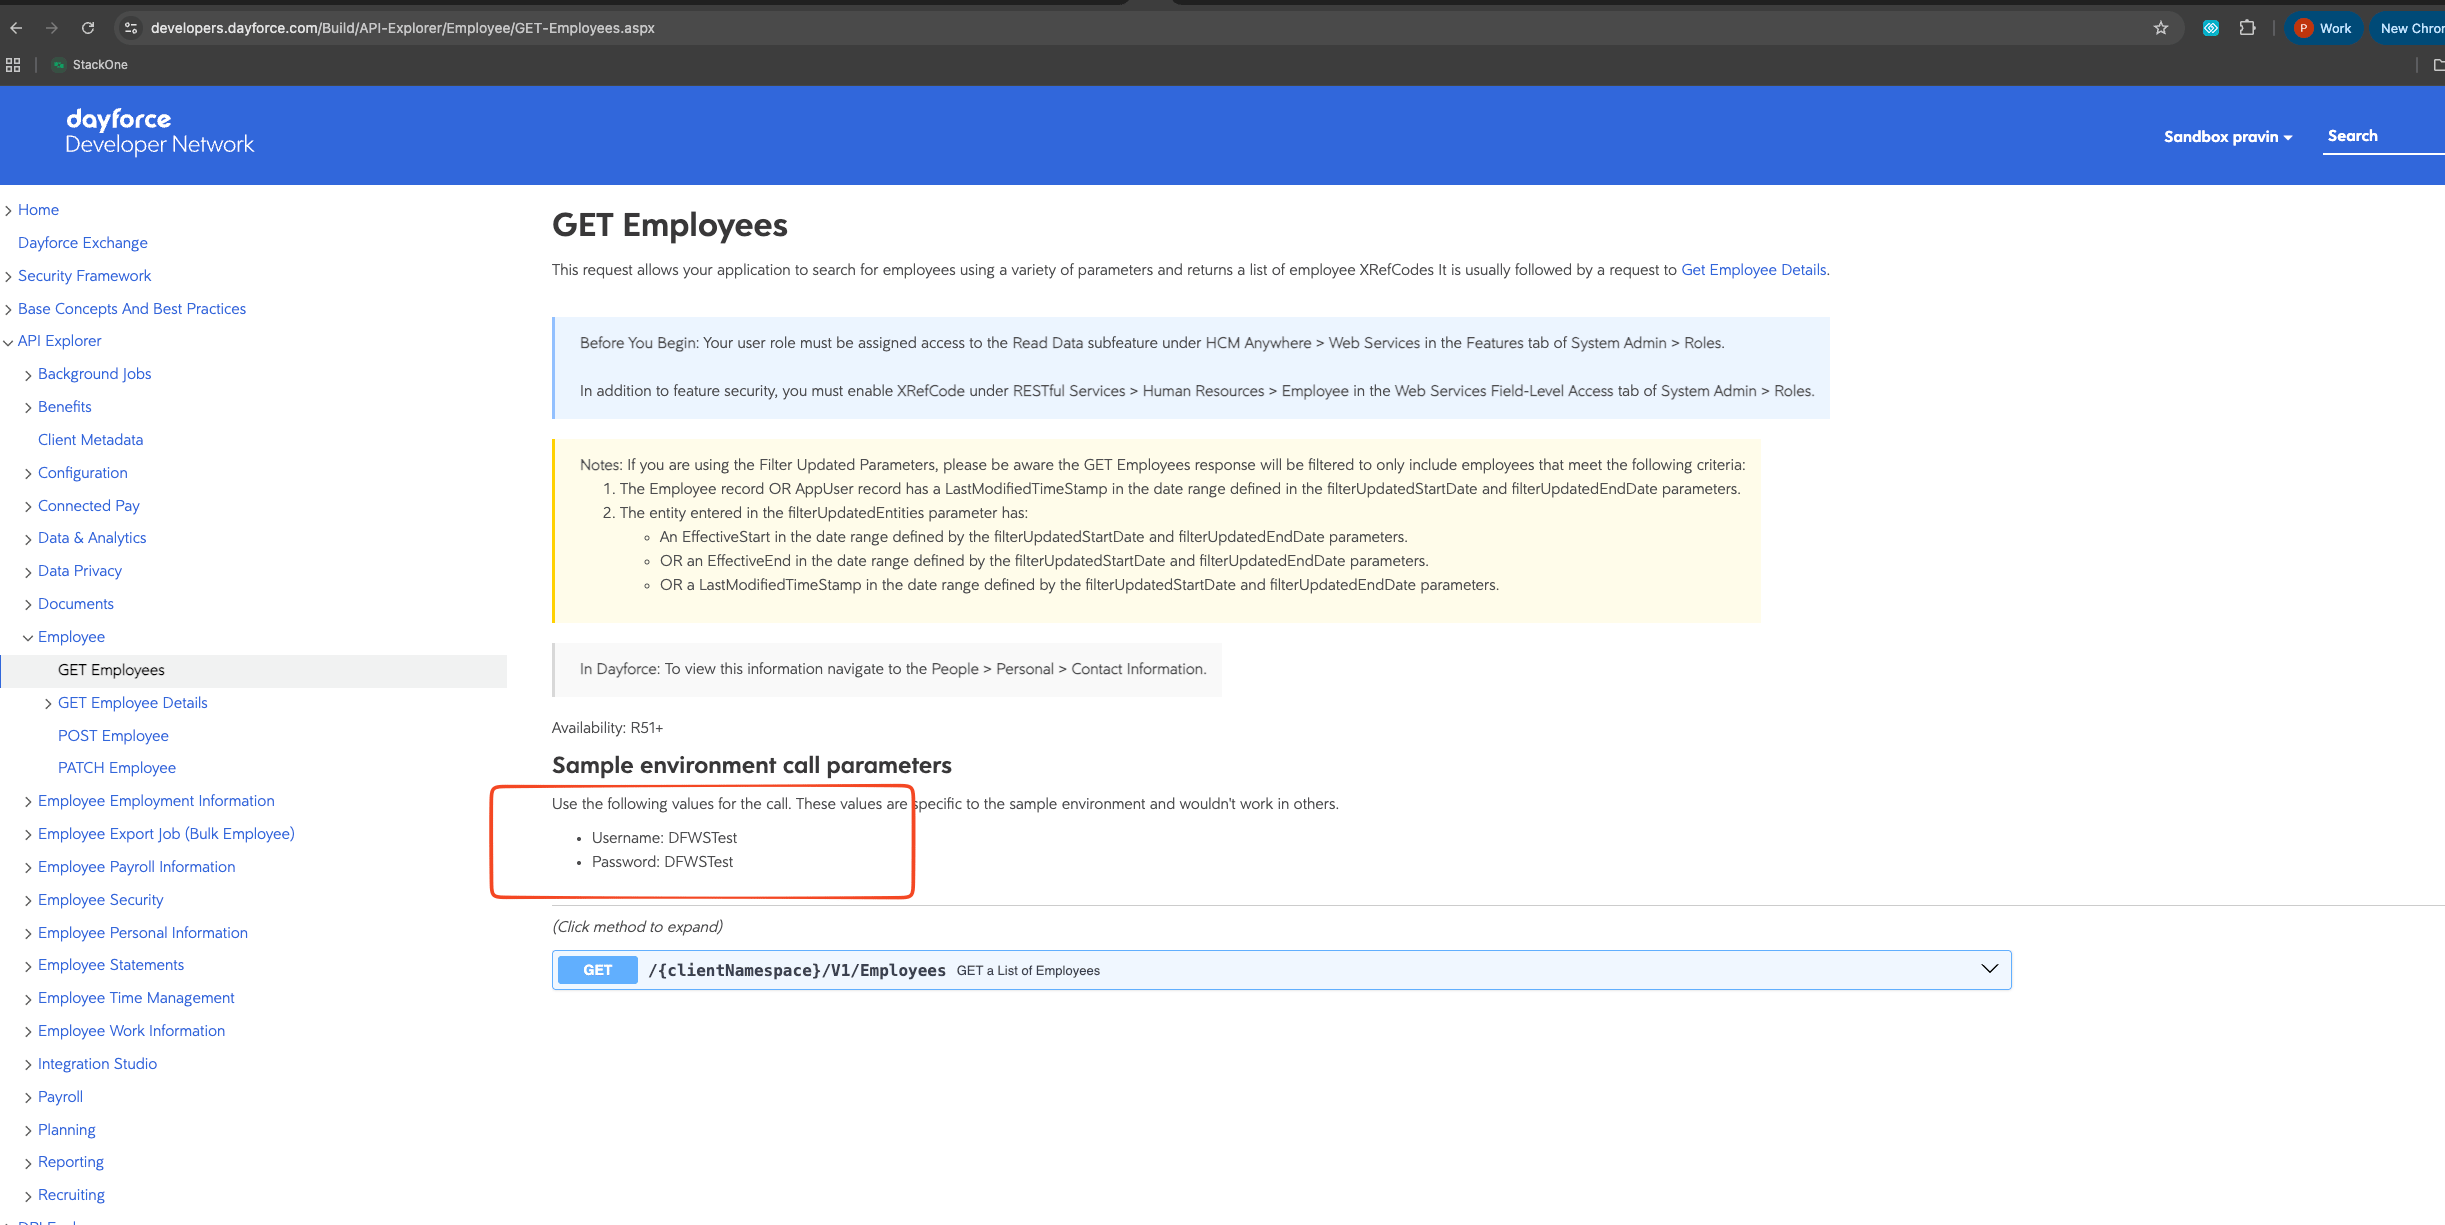Open Employee Personal Information
This screenshot has height=1225, width=2445.
pos(143,933)
